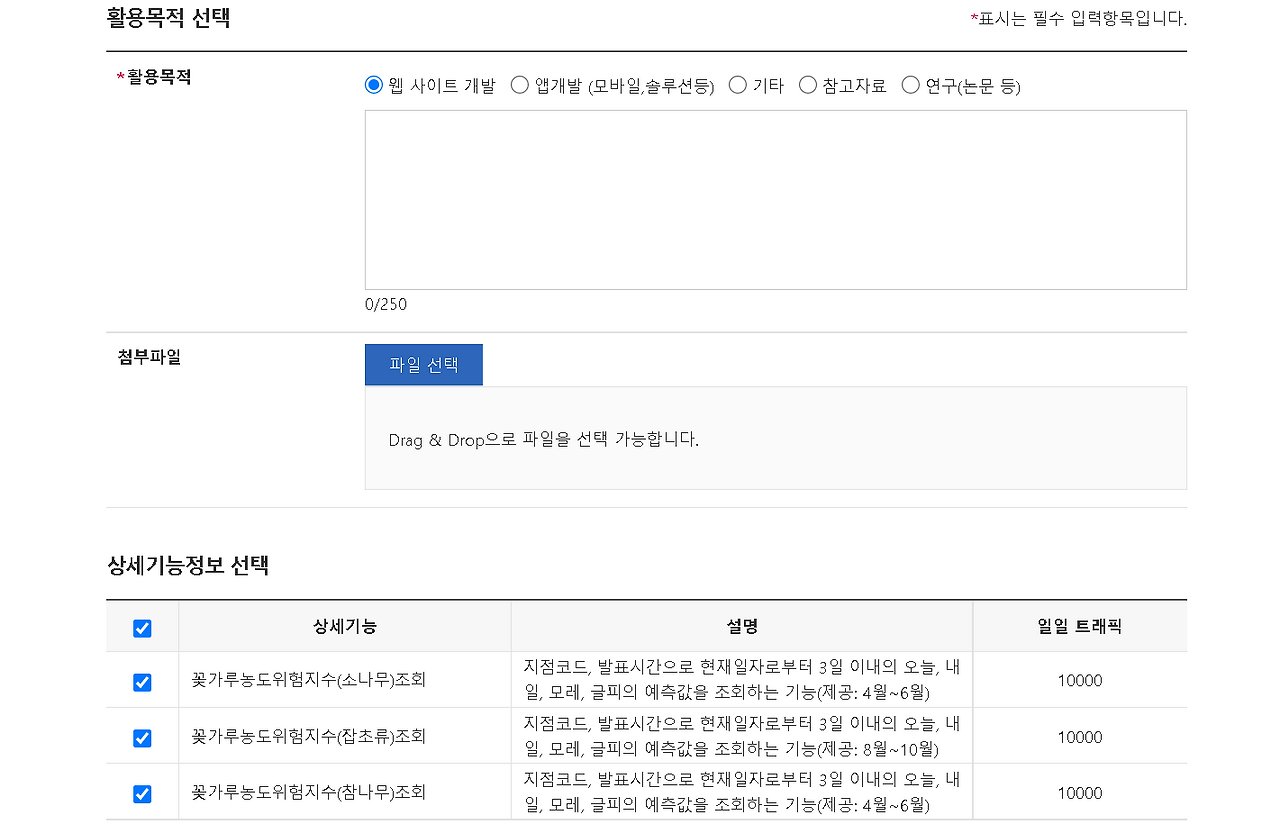Screen dimensions: 1280x824
Task: Click the 상세기능 column header
Action: (344, 628)
